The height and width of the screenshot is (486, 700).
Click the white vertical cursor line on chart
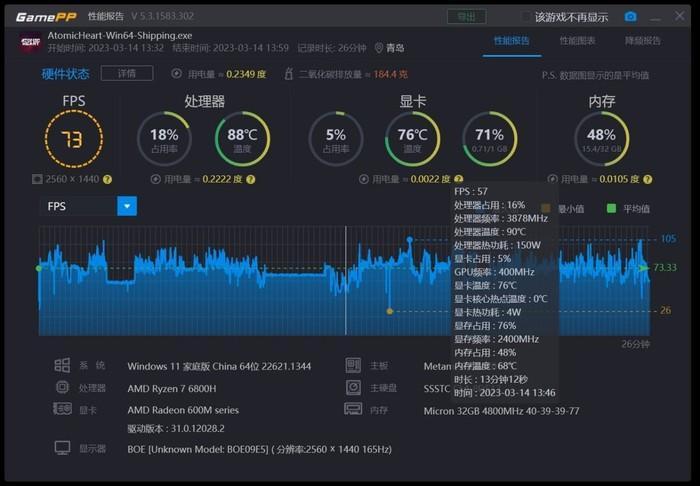pos(346,280)
